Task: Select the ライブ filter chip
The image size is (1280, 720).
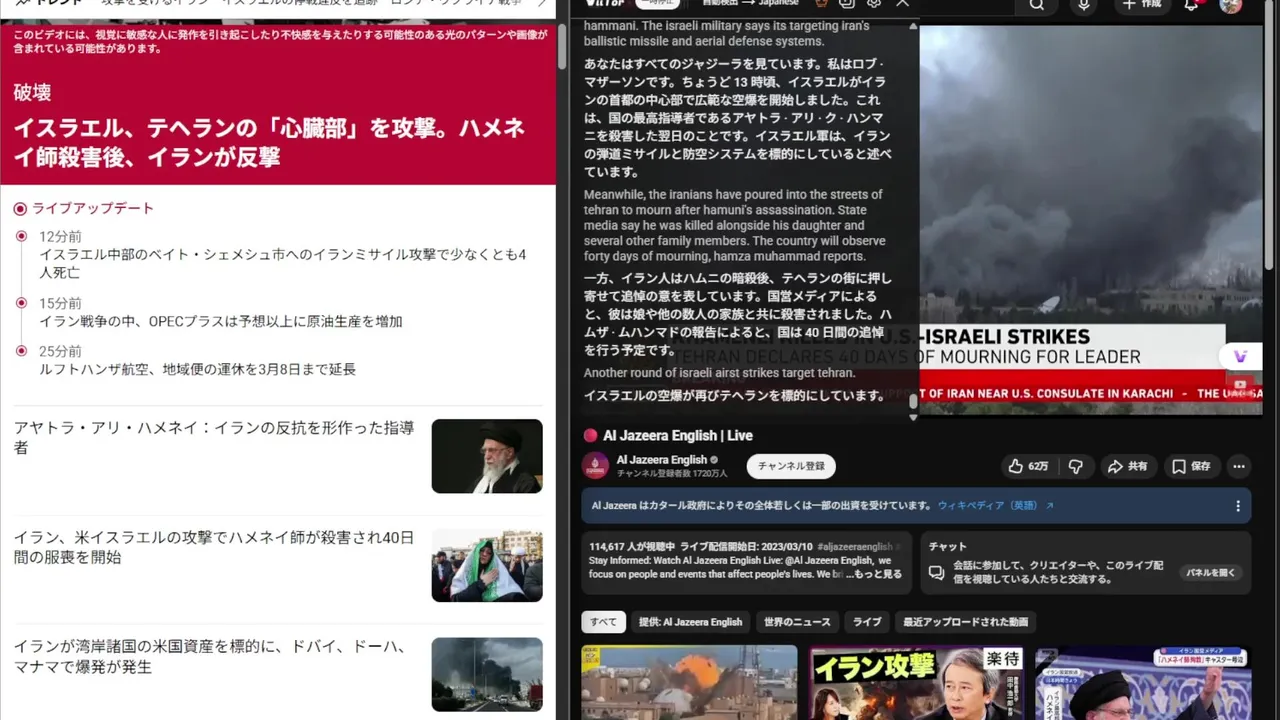Action: coord(867,622)
